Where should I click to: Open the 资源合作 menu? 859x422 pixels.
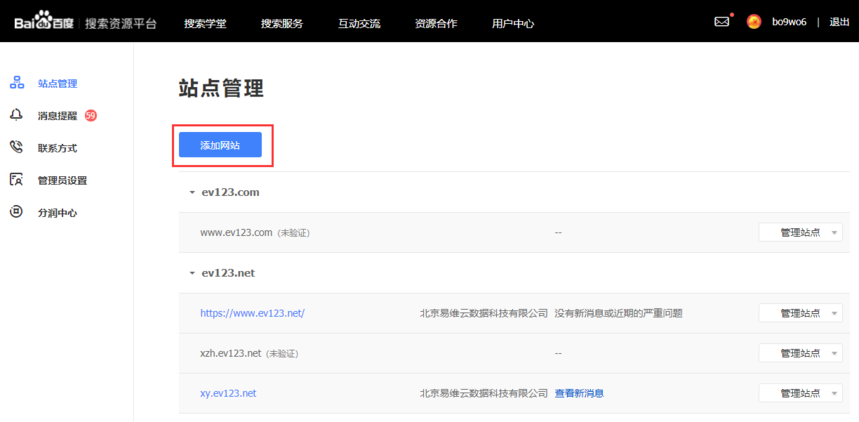click(x=436, y=23)
